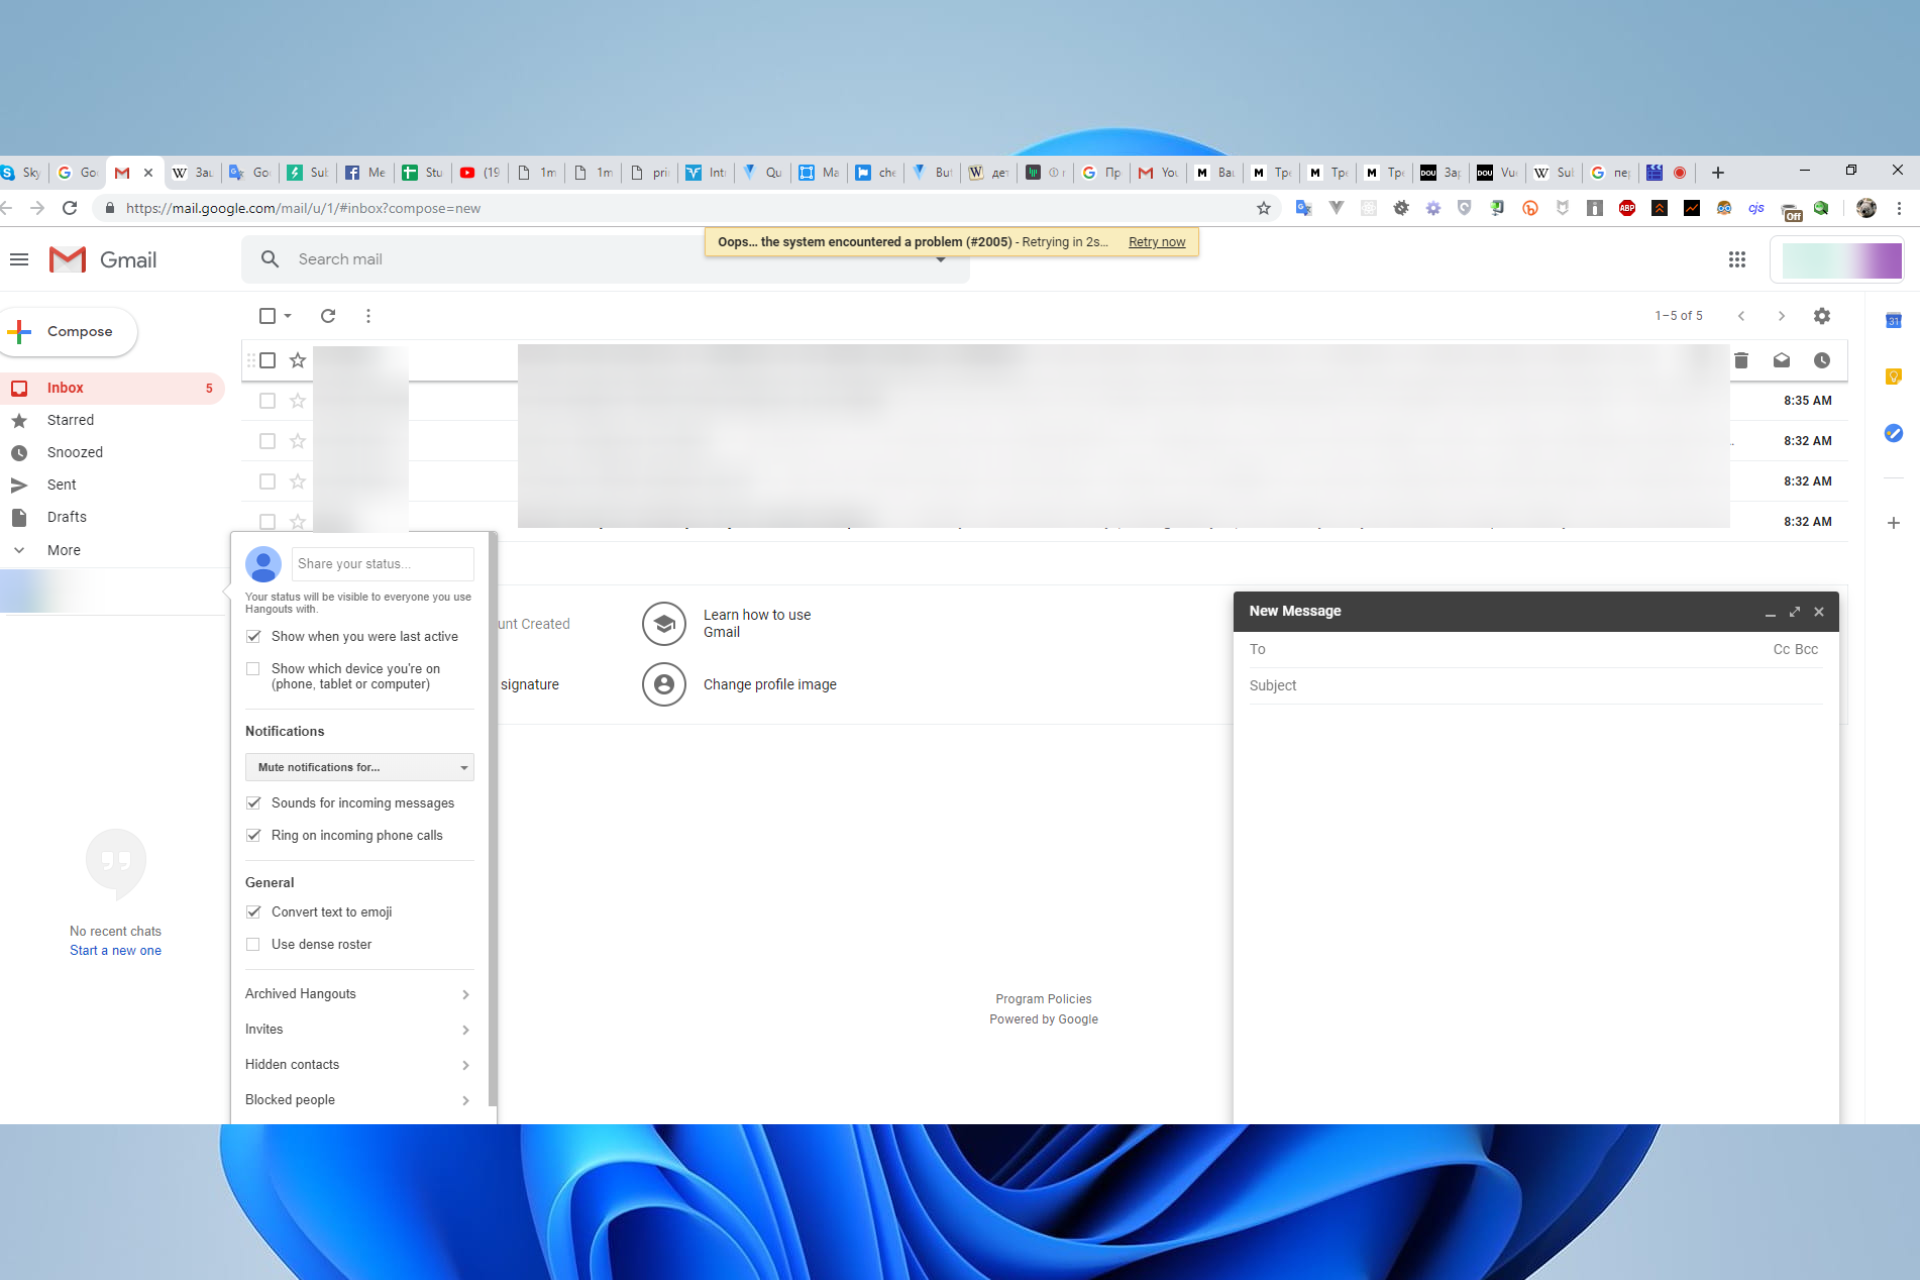
Task: Select the checkbox of the 8:35 AM email
Action: point(267,401)
